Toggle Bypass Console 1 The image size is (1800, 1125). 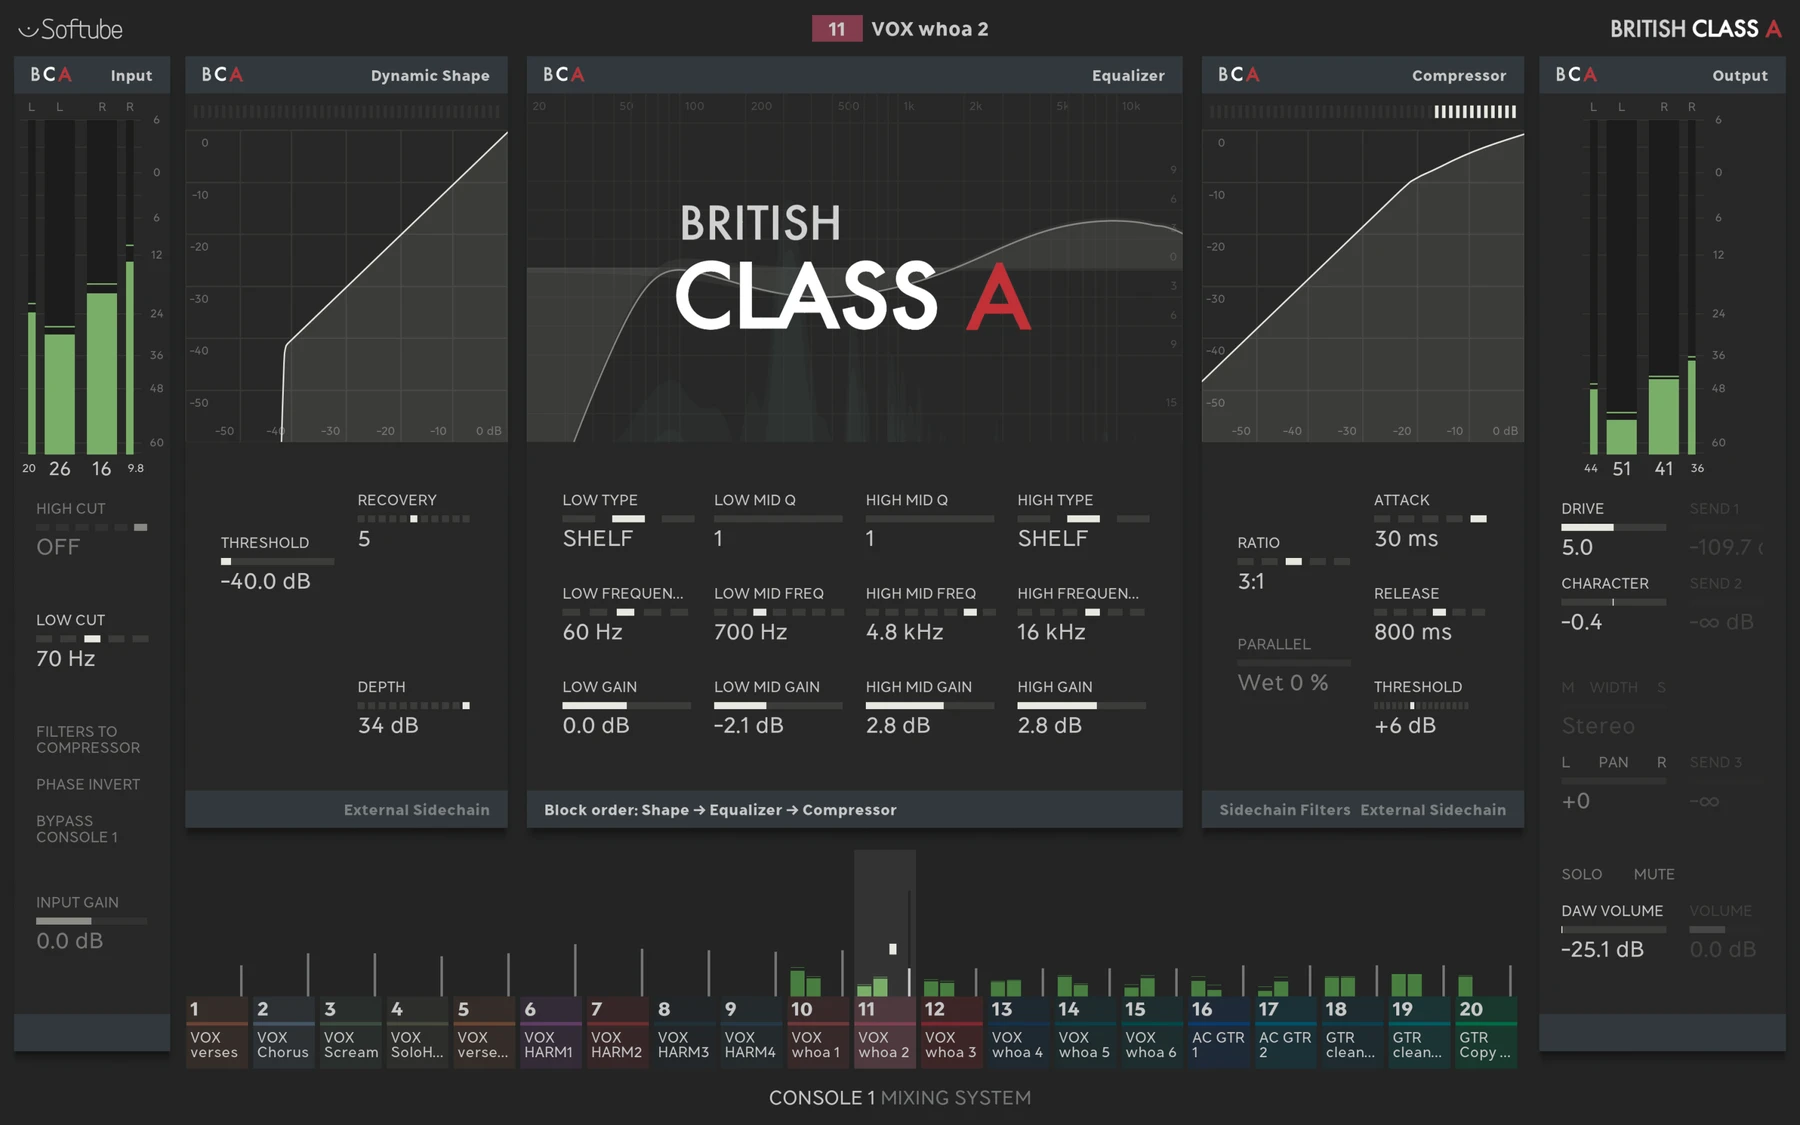point(77,829)
